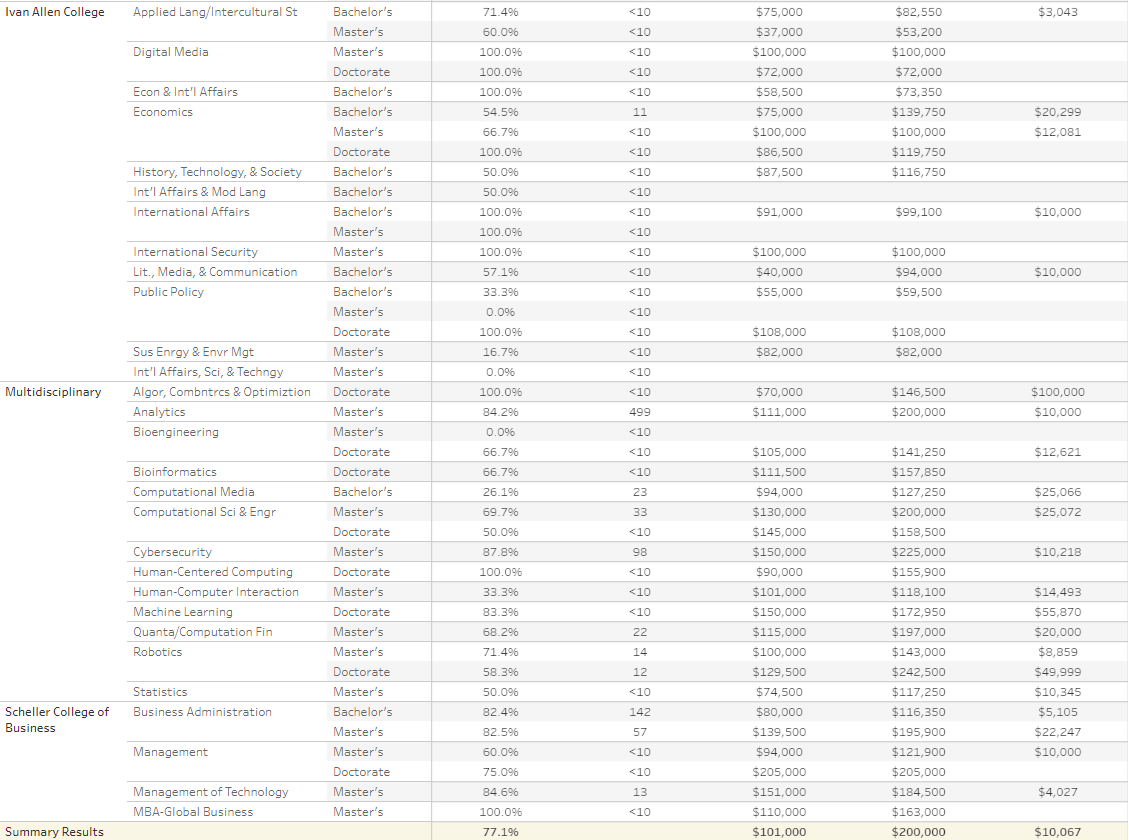Click the $10,067 summary bonus value
The width and height of the screenshot is (1129, 840).
pos(1057,832)
